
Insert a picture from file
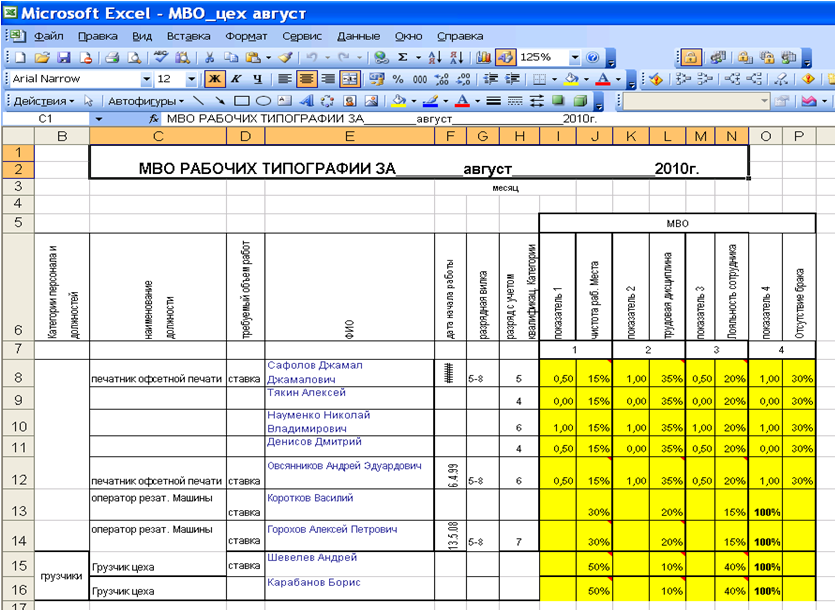click(x=371, y=101)
